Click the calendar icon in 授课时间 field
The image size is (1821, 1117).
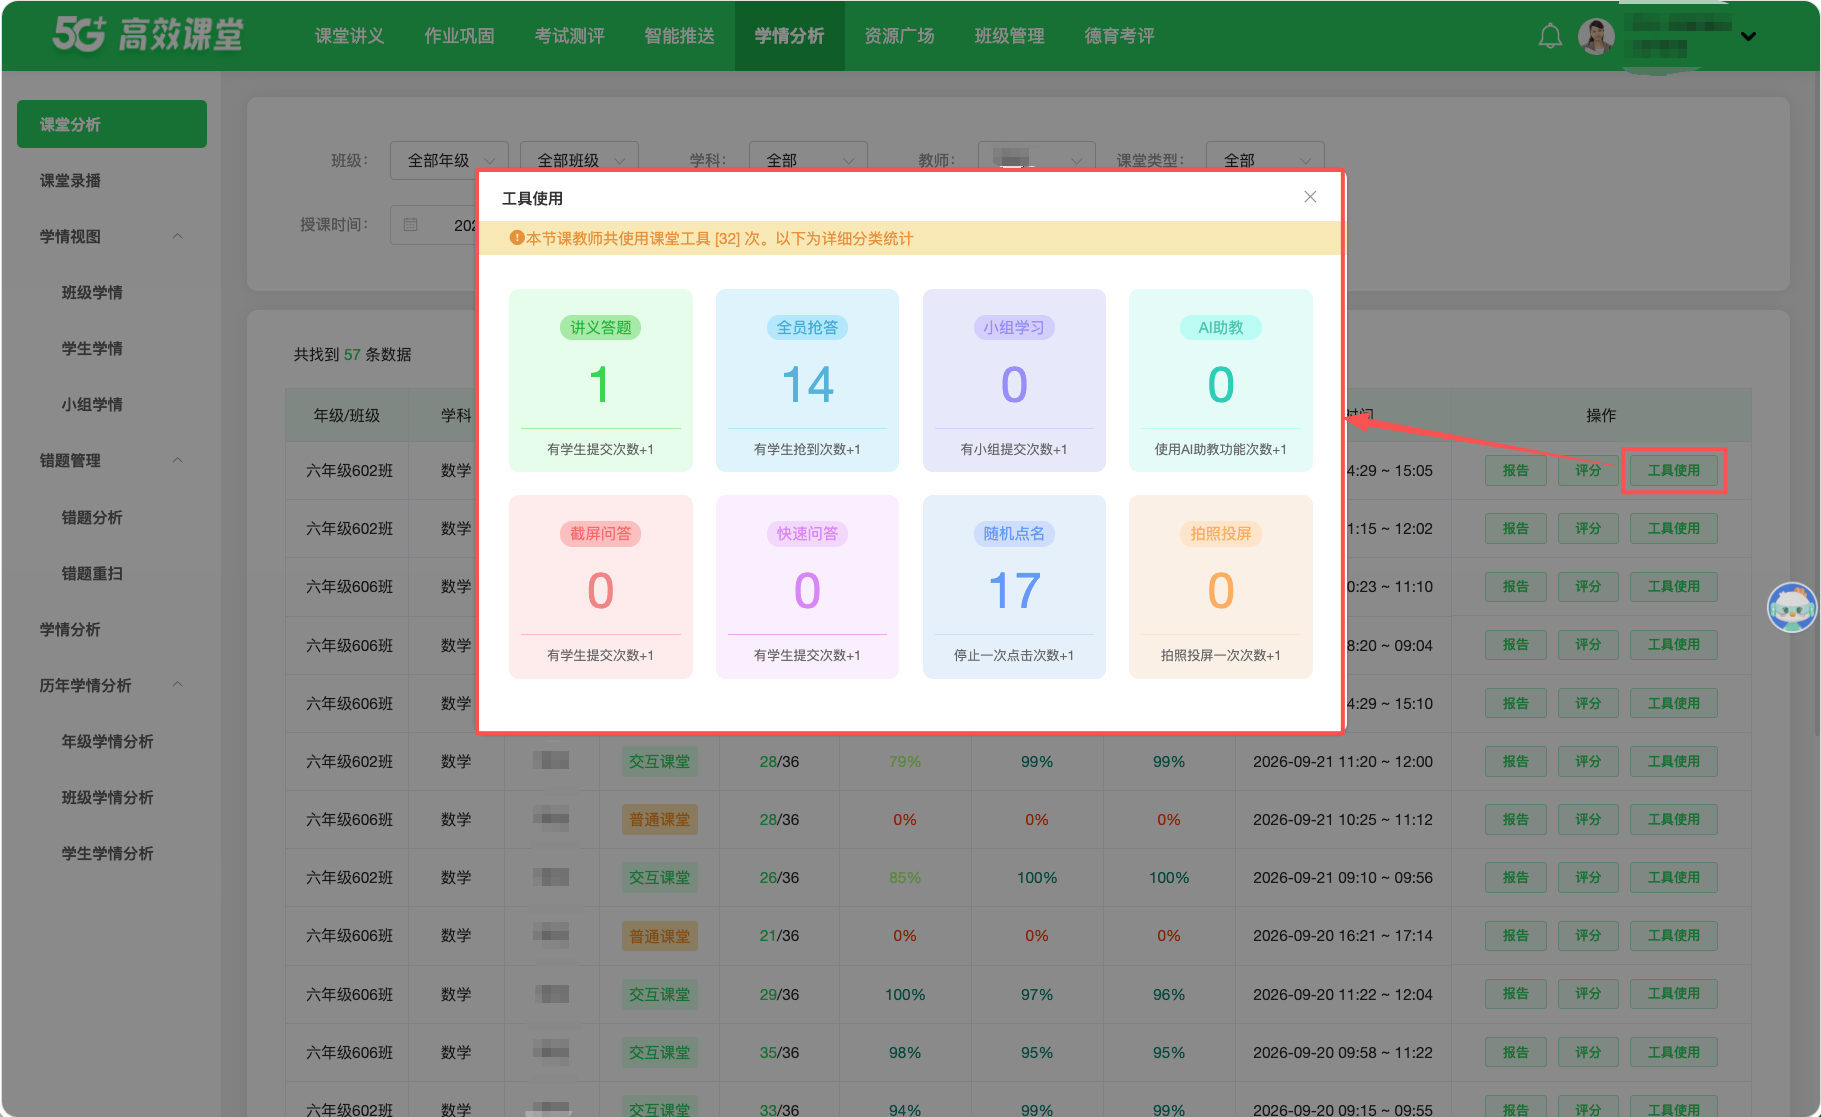(x=410, y=225)
